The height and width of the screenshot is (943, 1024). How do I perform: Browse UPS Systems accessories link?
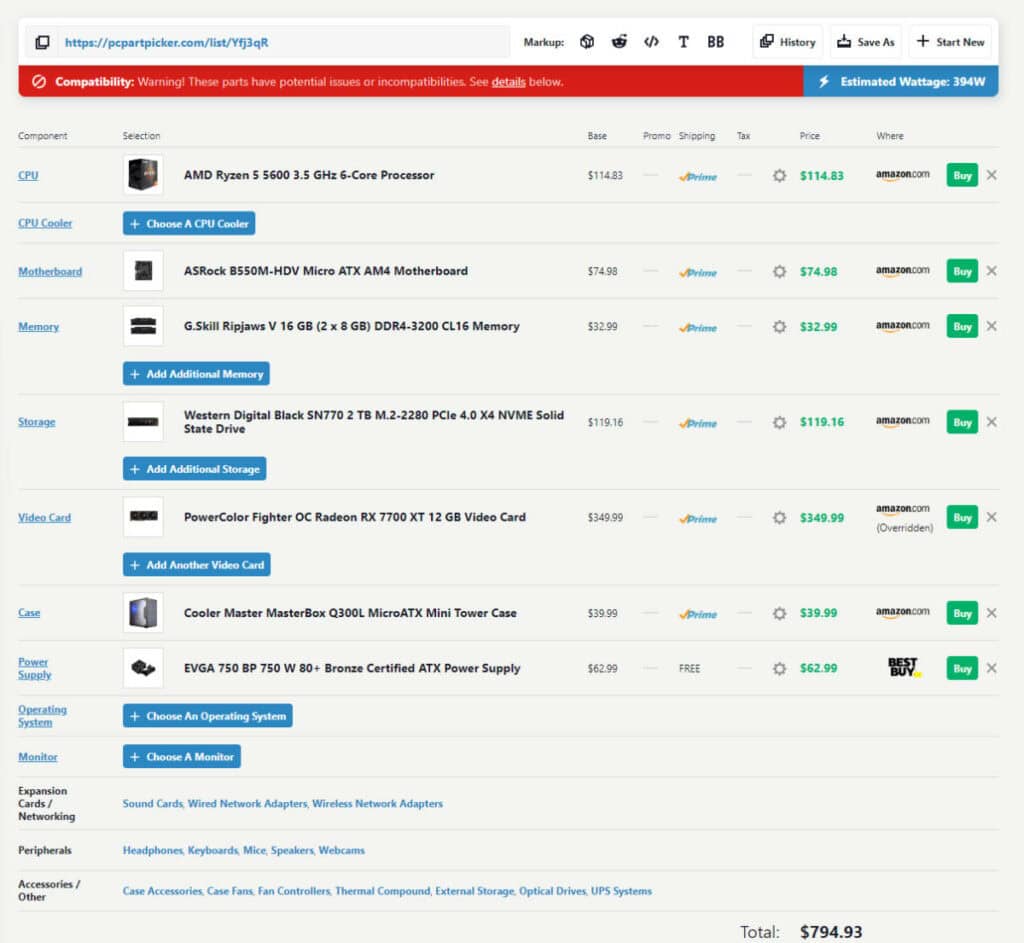tap(621, 891)
